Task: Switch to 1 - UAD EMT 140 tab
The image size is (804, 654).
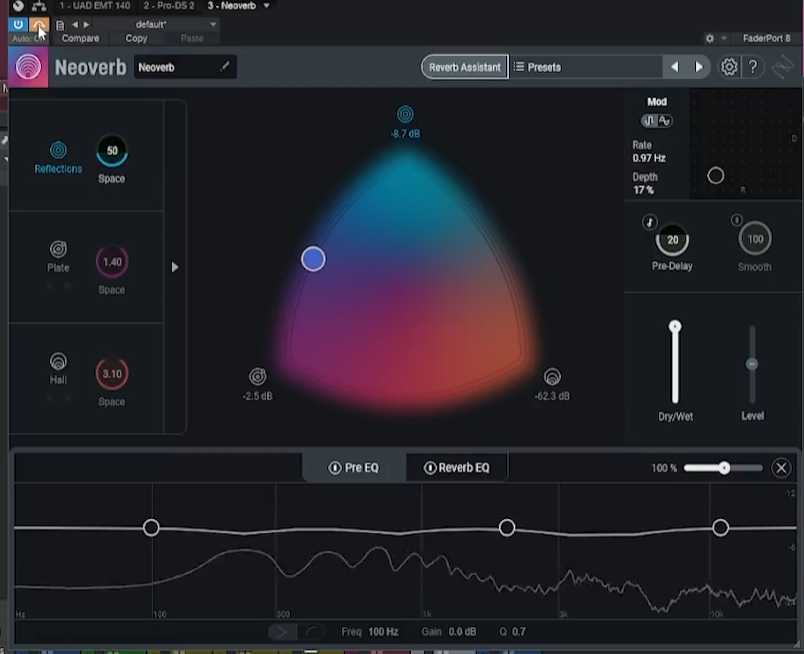Action: (94, 6)
